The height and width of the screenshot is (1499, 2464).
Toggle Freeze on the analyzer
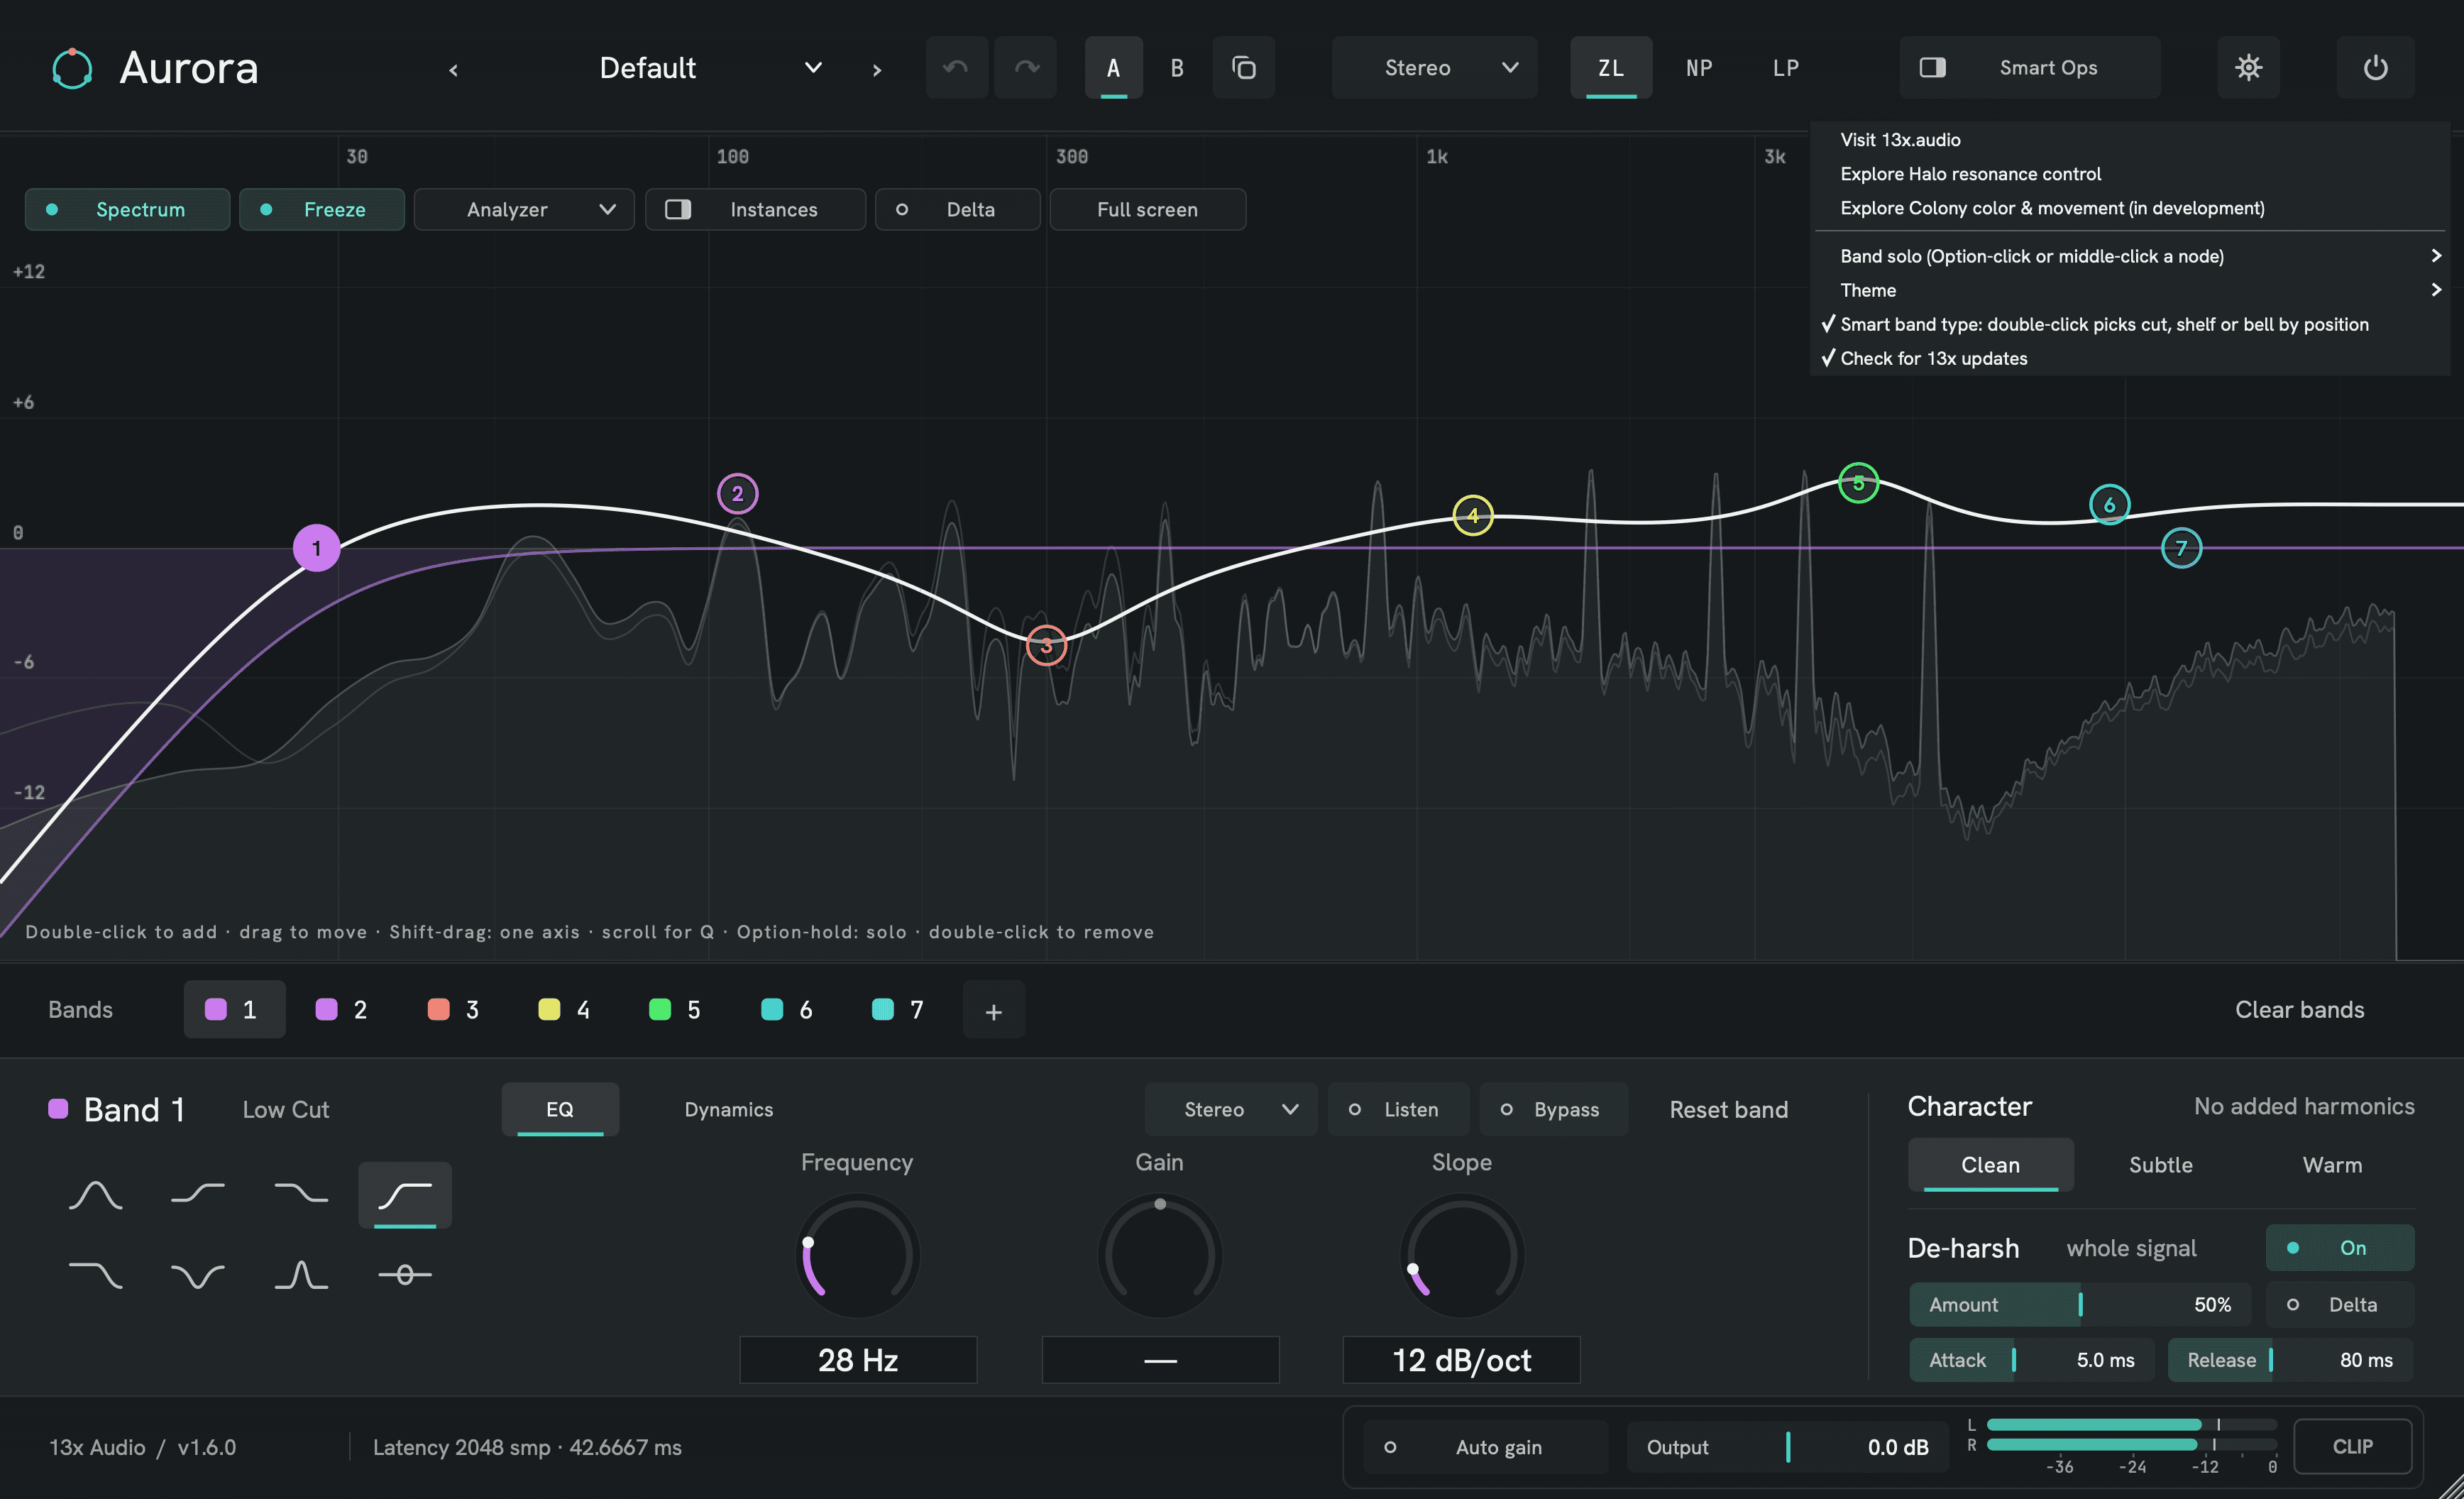pyautogui.click(x=321, y=209)
